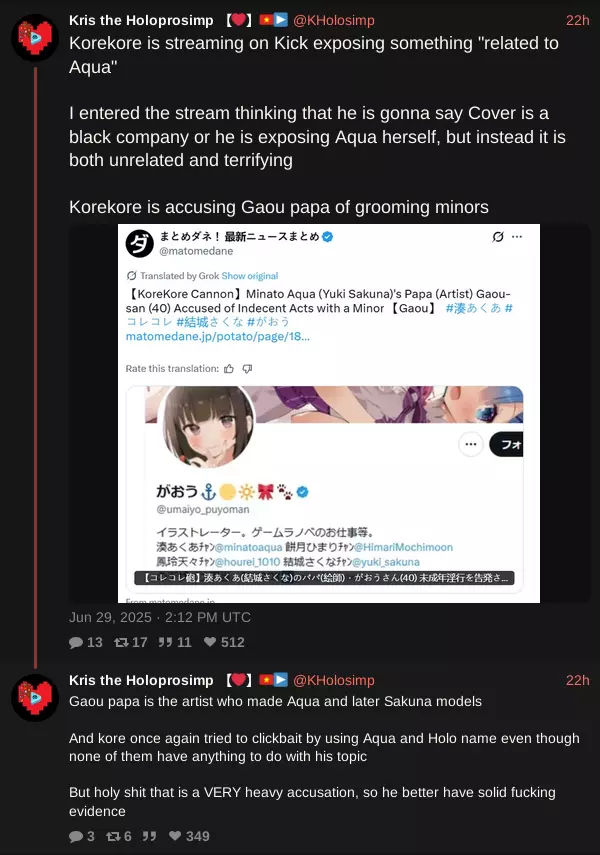Click thumbs down to rate translation
The image size is (600, 855).
click(247, 369)
